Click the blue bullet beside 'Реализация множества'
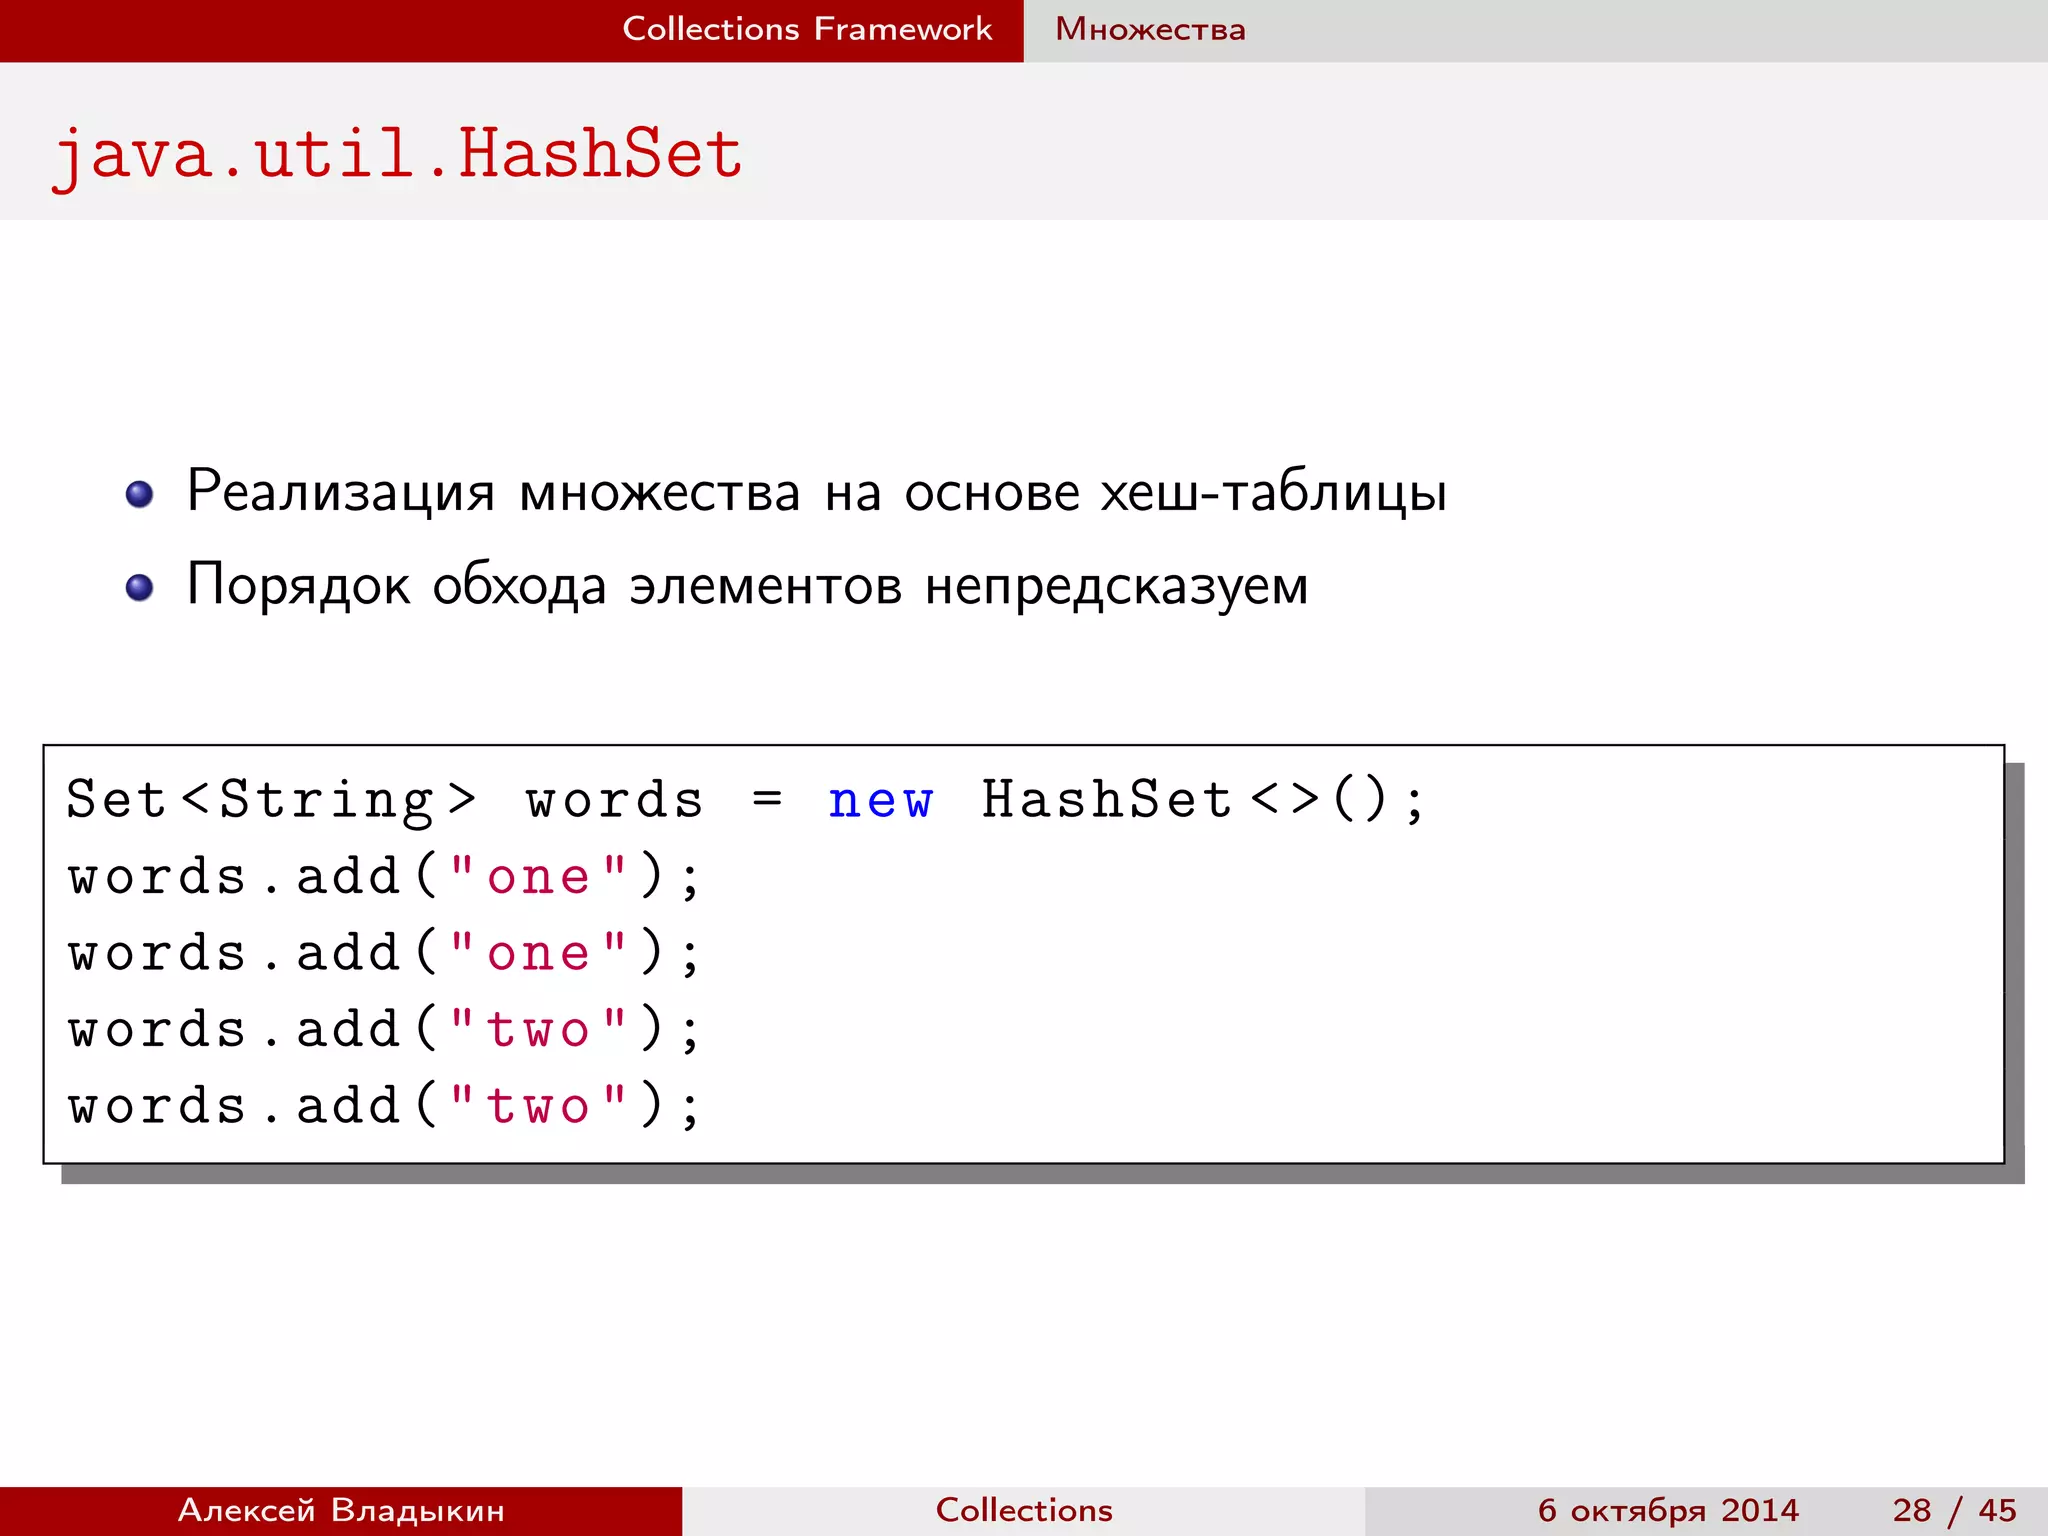This screenshot has height=1536, width=2048. click(140, 494)
